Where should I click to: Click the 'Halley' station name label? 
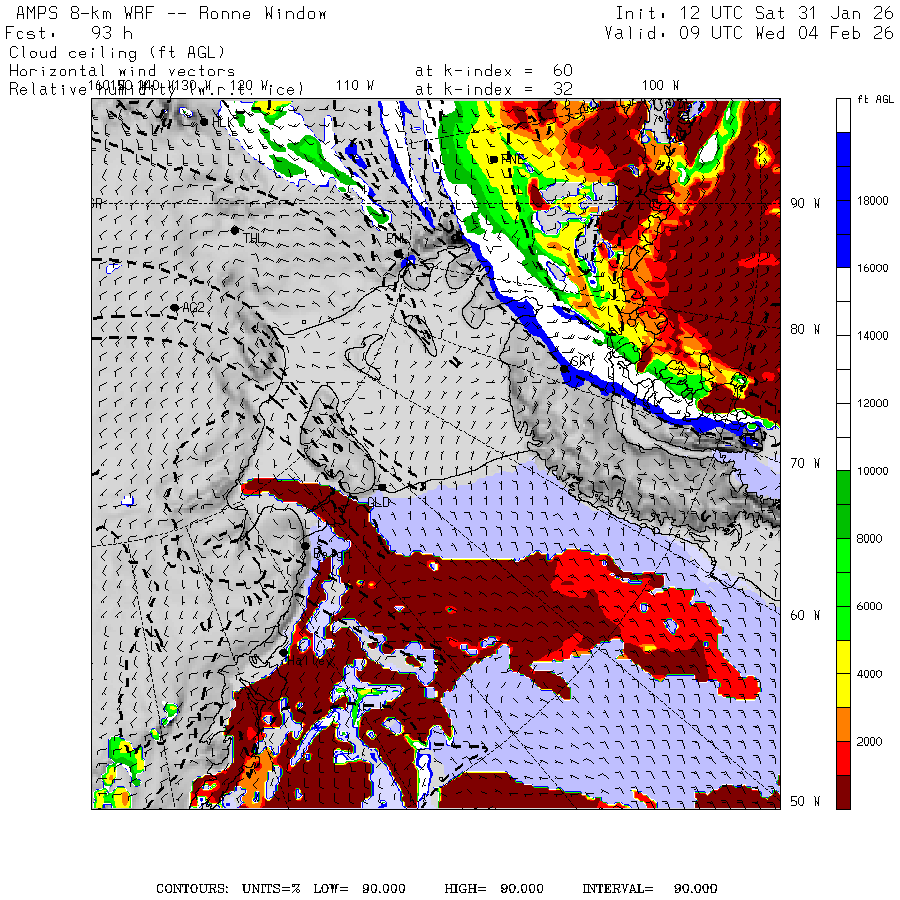311,661
